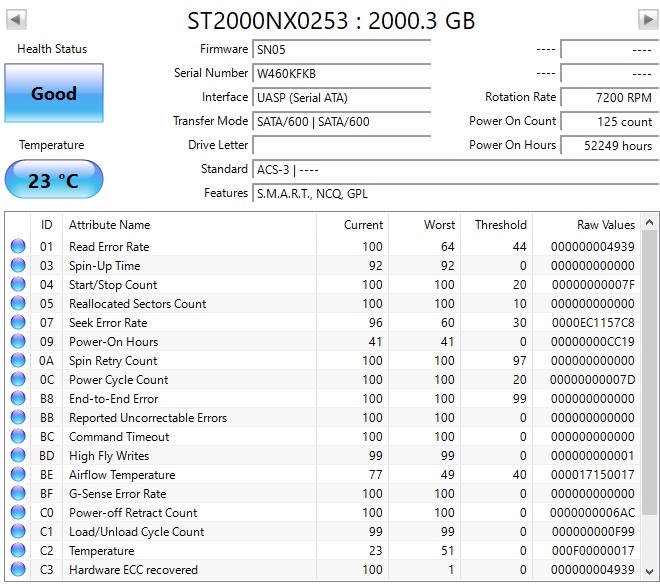Click the Firmware field showing SN05
This screenshot has width=660, height=585.
(x=341, y=49)
